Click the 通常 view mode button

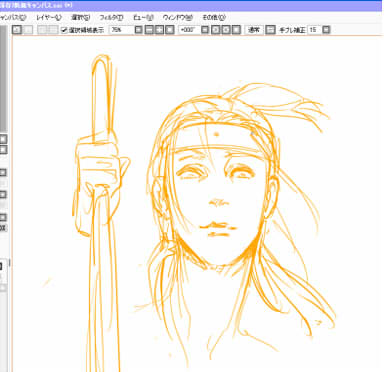point(254,30)
